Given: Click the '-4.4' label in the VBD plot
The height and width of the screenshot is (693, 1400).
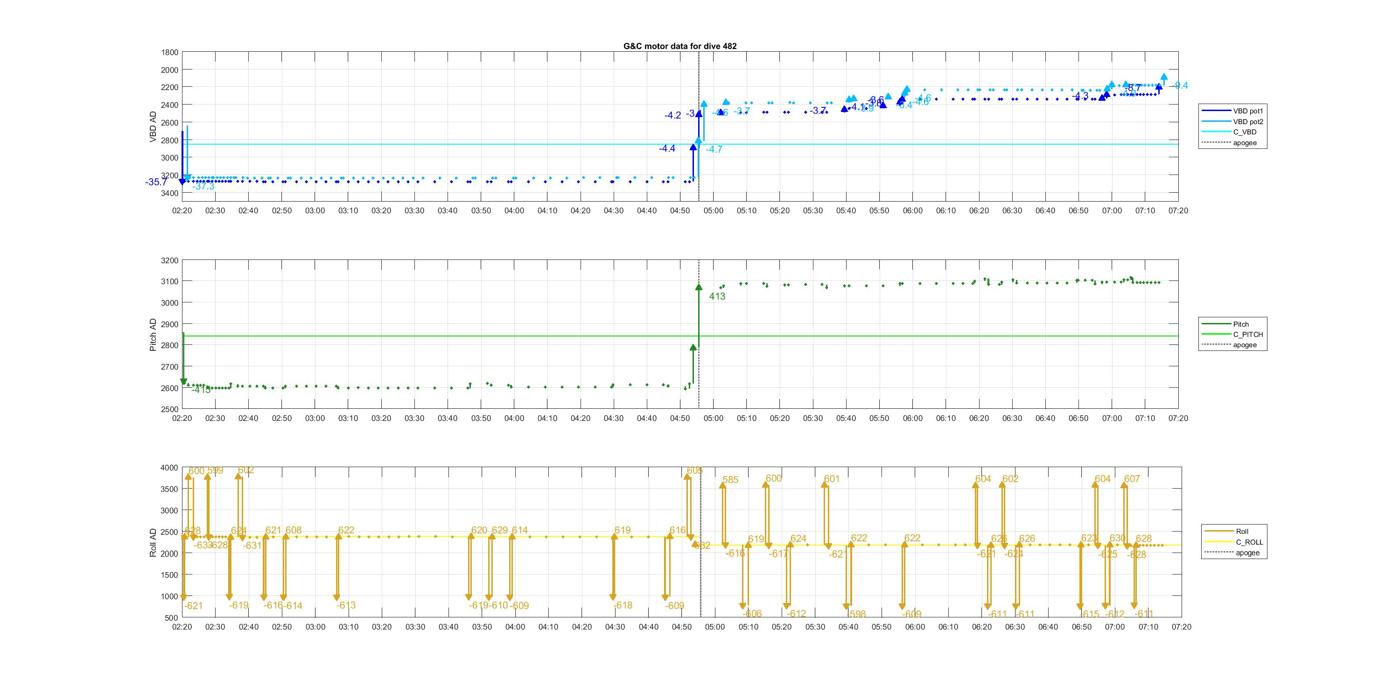Looking at the screenshot, I should click(667, 149).
